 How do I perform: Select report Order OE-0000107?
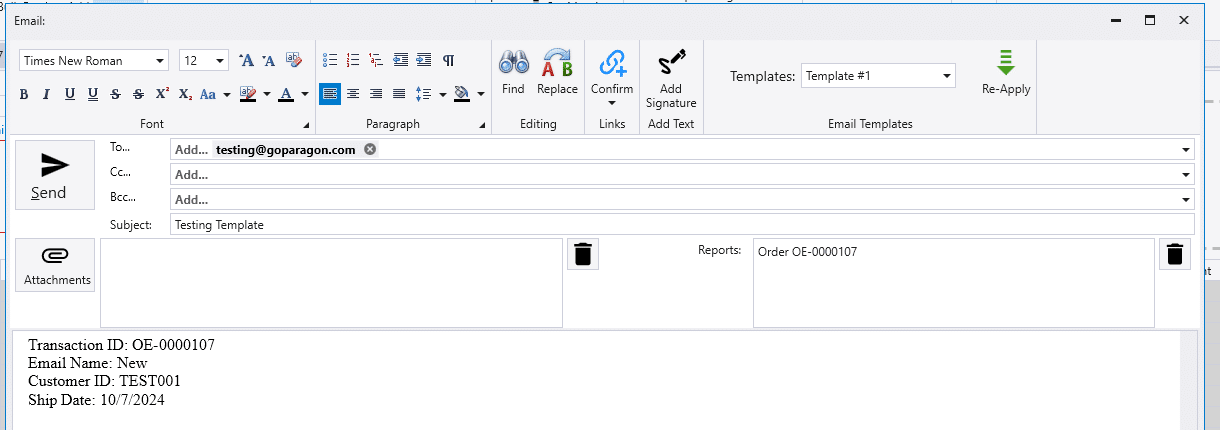(x=807, y=252)
